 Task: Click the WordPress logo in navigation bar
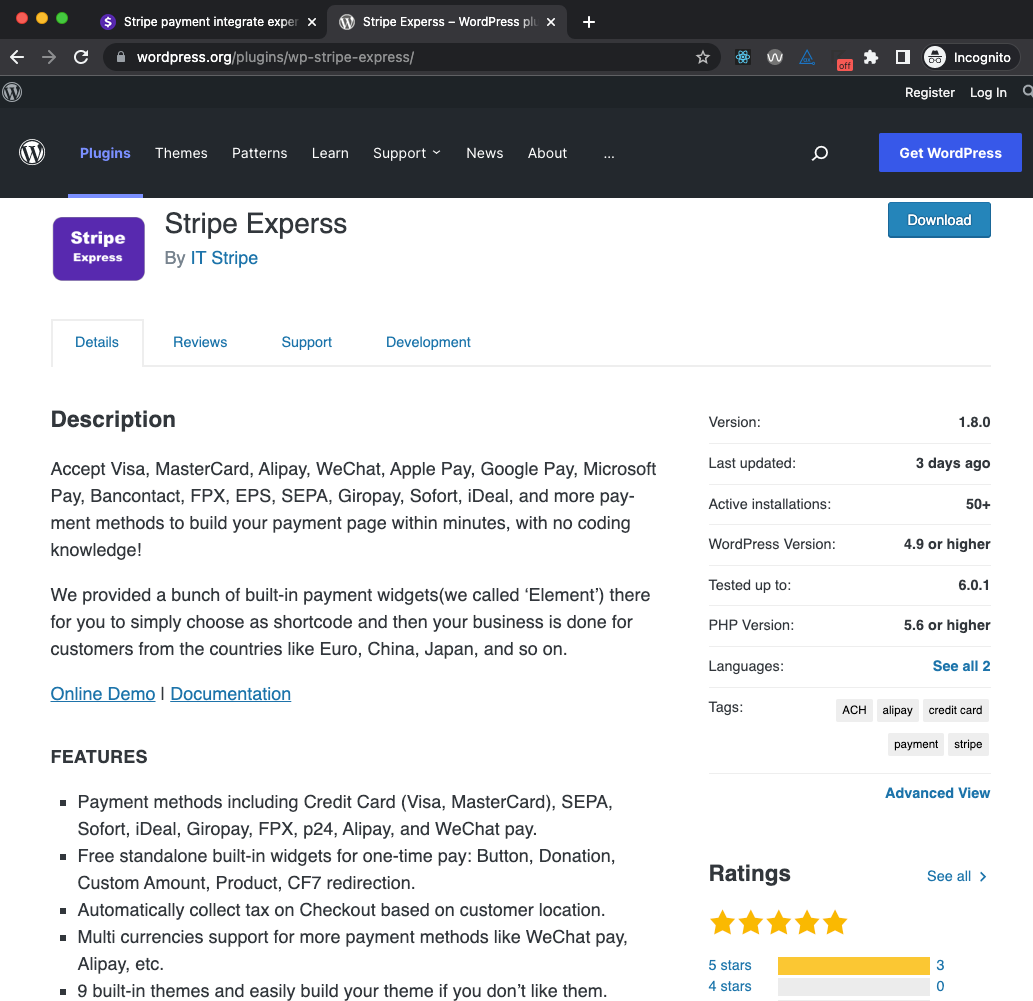pyautogui.click(x=32, y=153)
